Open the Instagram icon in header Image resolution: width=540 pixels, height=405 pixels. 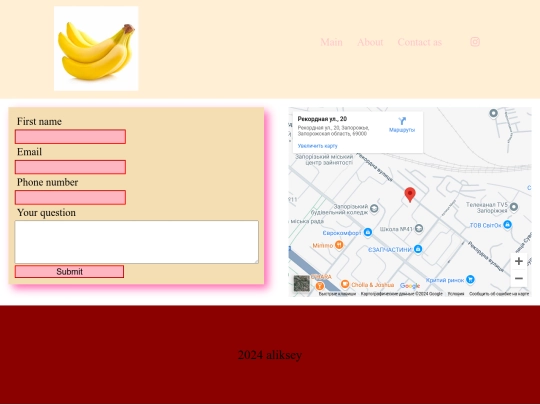[475, 42]
